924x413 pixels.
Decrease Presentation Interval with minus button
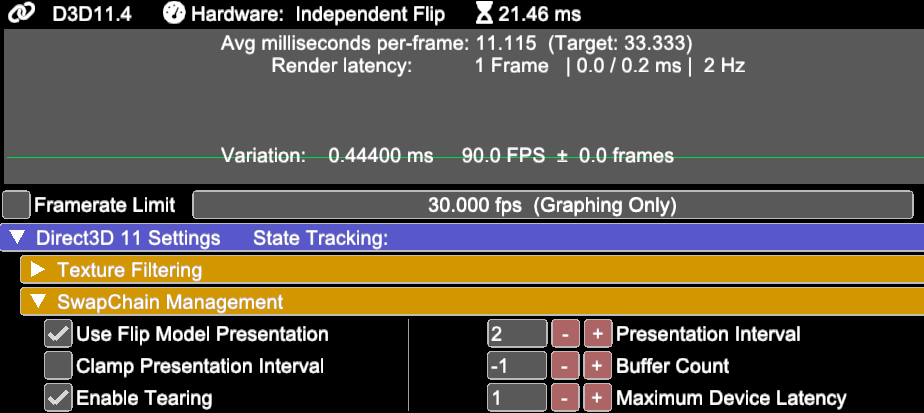pos(565,334)
